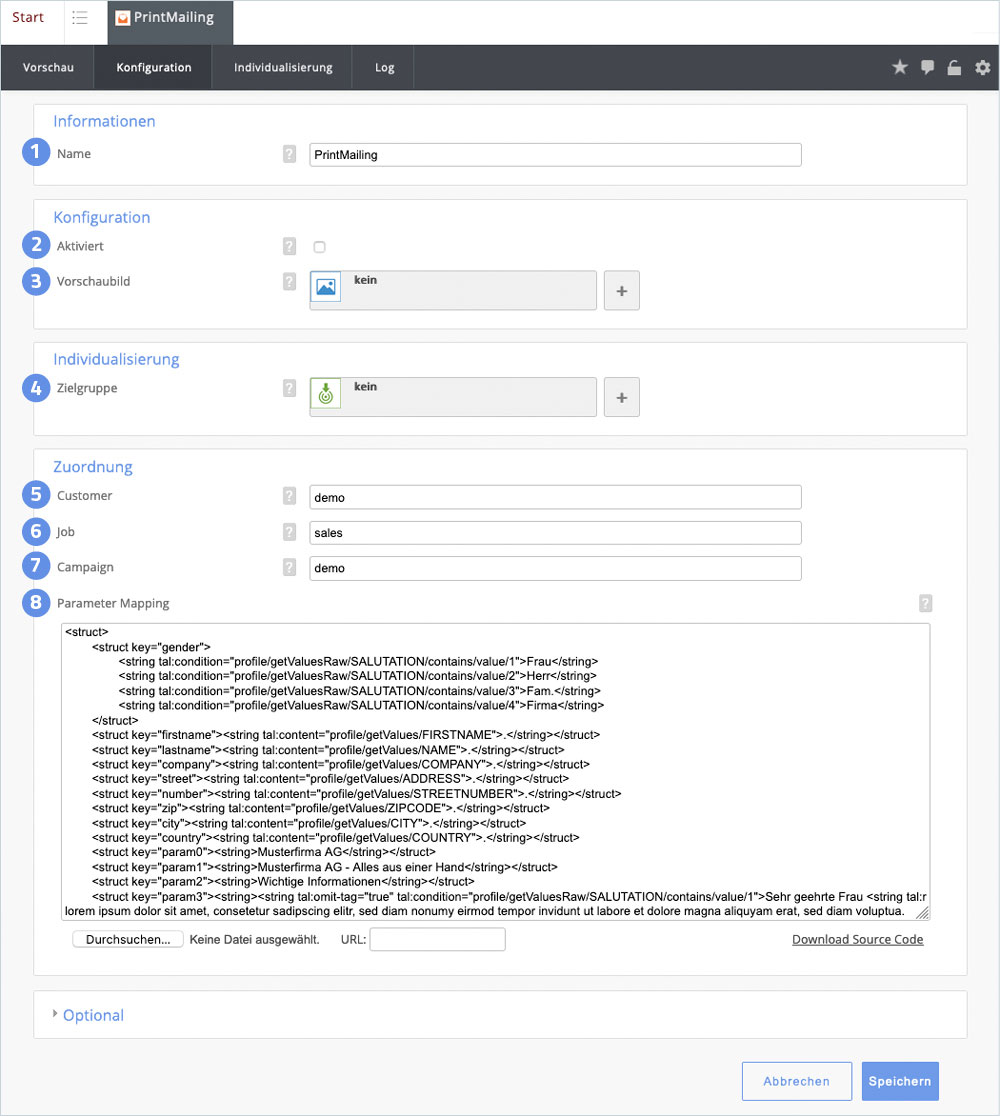Click the unlock padlock icon
Viewport: 1000px width, 1116px height.
pyautogui.click(x=954, y=68)
